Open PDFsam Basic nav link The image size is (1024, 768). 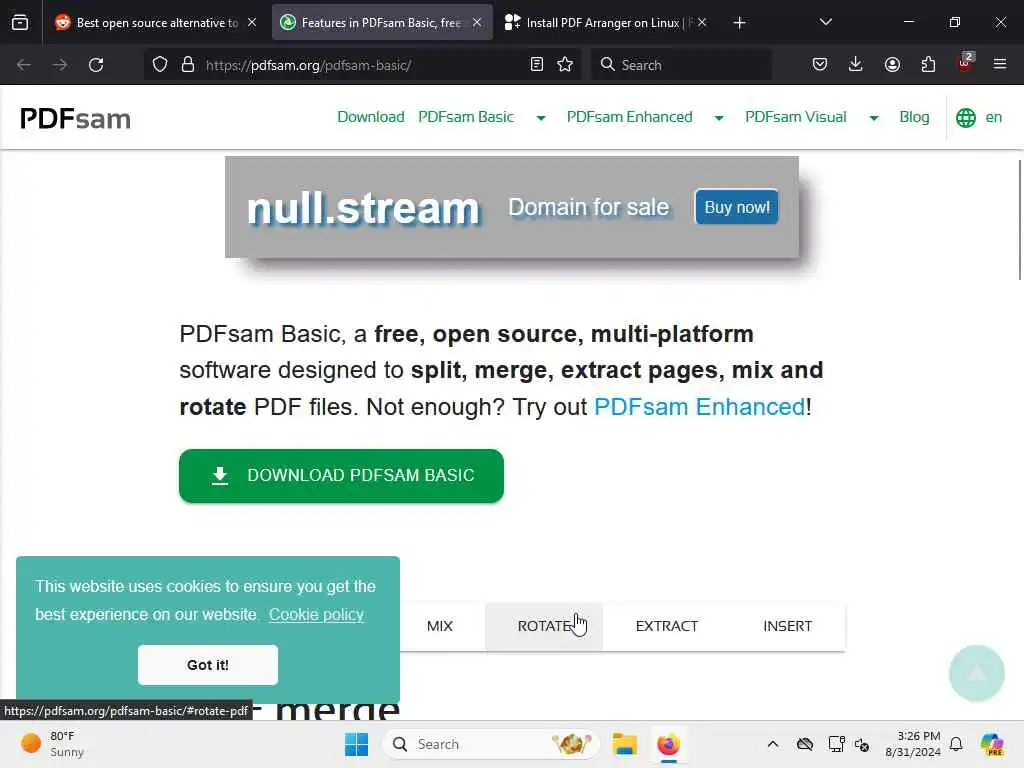pos(466,117)
